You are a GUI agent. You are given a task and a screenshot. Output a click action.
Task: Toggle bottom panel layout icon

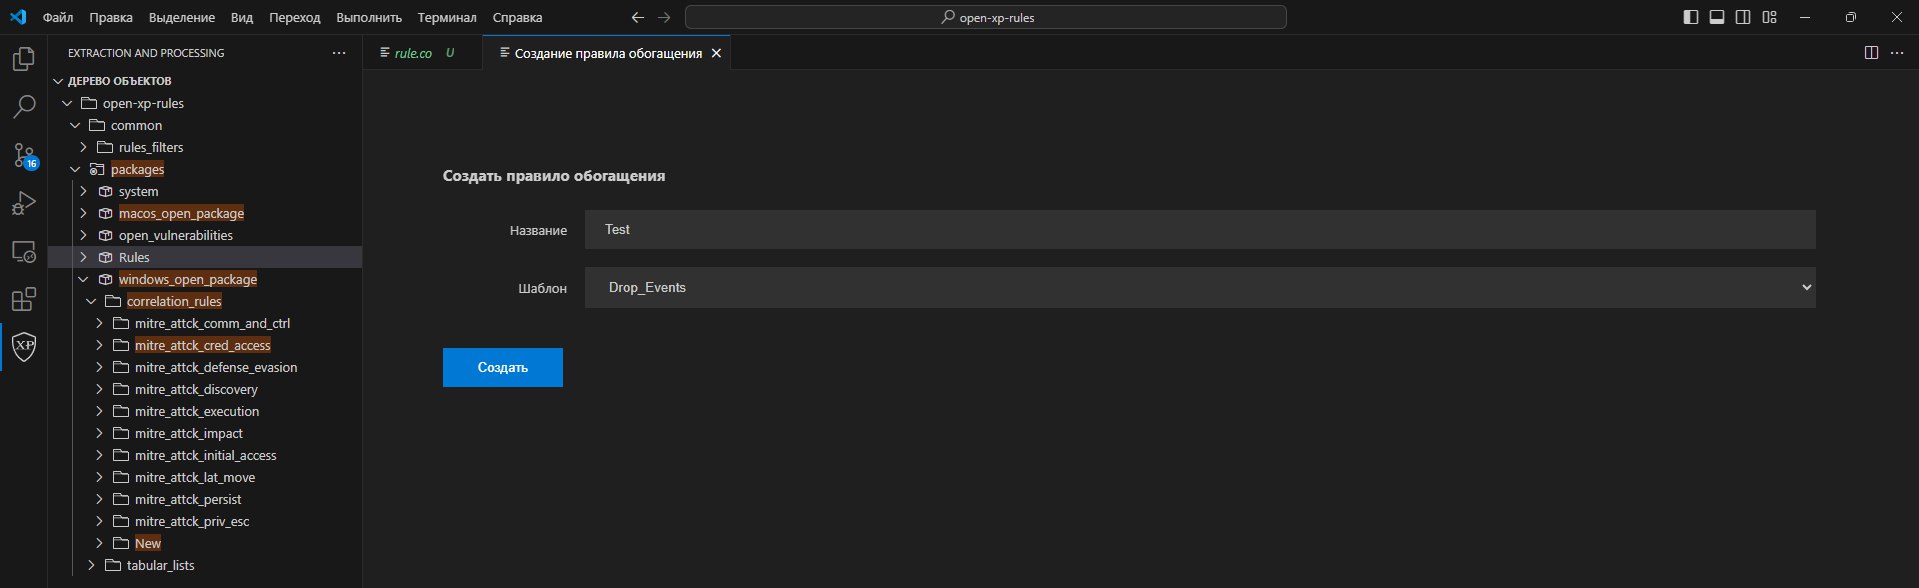coord(1717,17)
